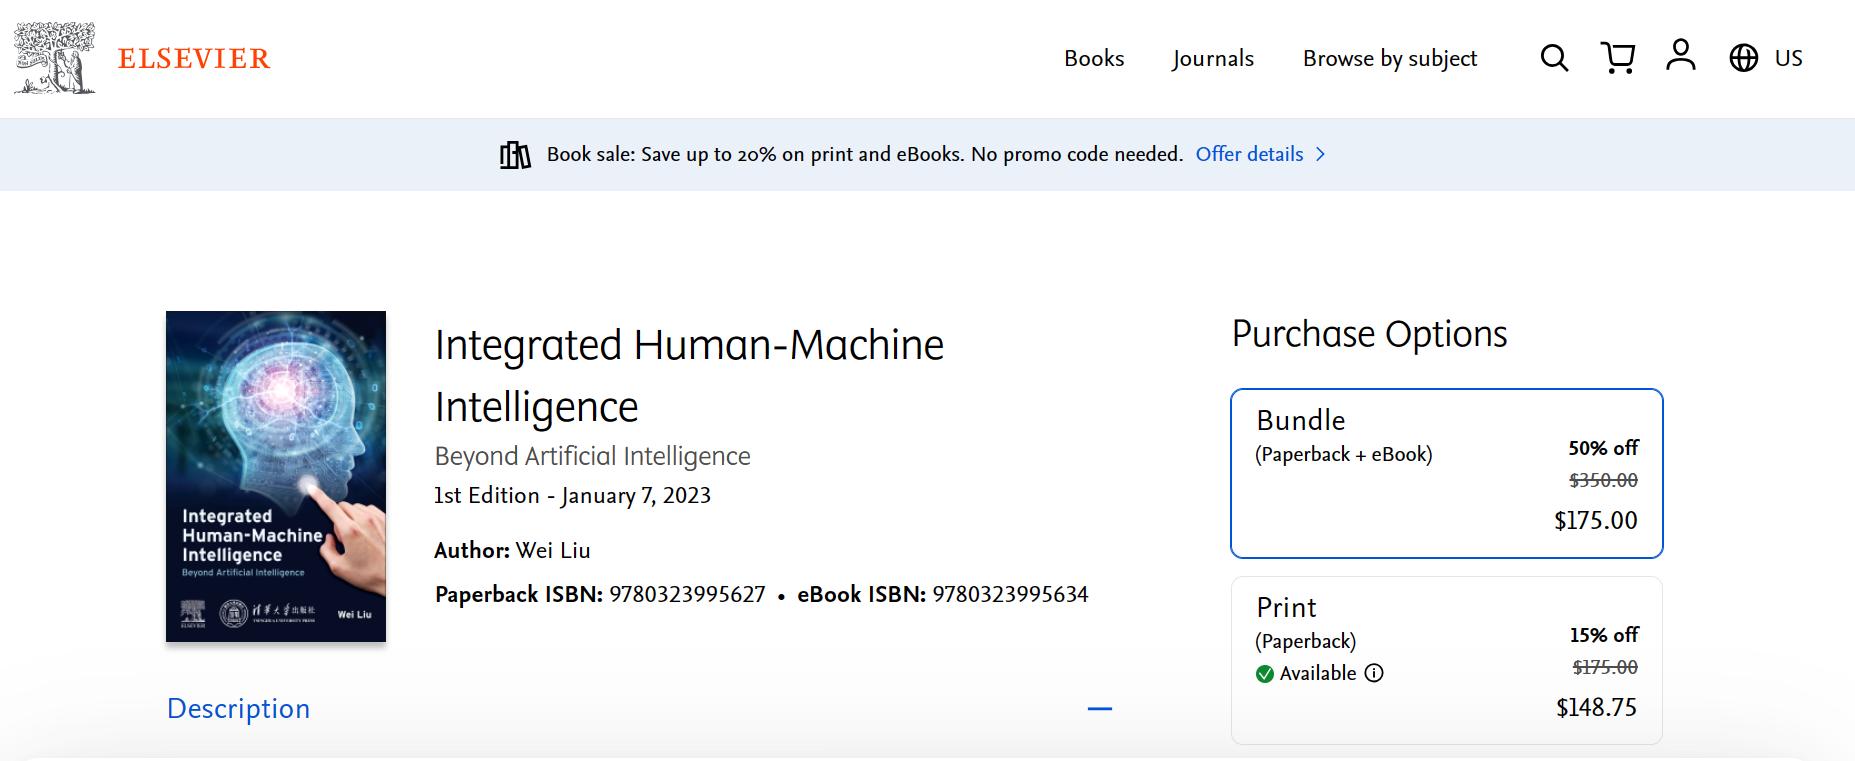
Task: Click the user account icon
Action: 1681,55
